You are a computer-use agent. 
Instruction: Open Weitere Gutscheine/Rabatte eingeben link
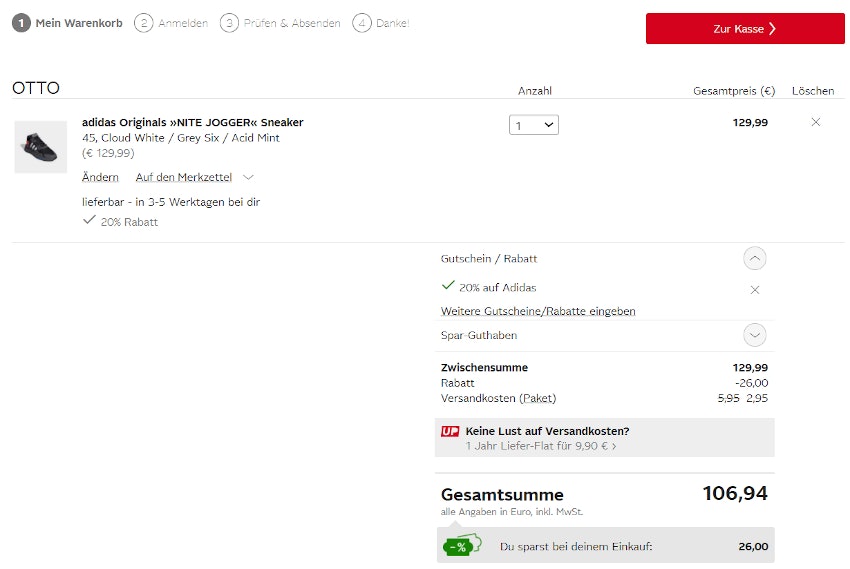pyautogui.click(x=538, y=311)
